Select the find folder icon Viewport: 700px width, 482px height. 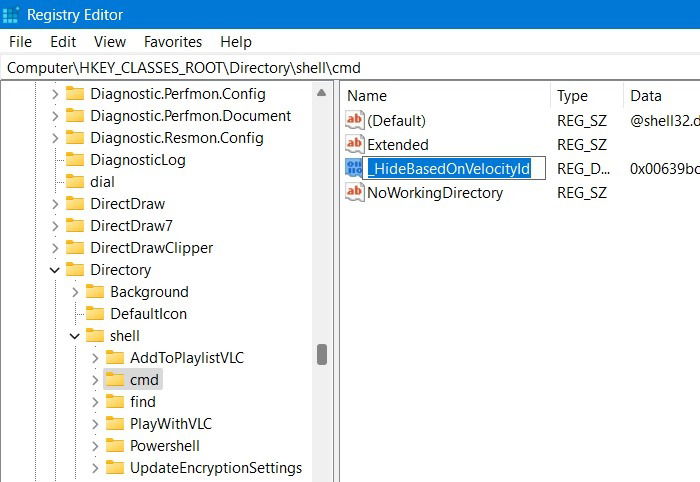tap(115, 401)
